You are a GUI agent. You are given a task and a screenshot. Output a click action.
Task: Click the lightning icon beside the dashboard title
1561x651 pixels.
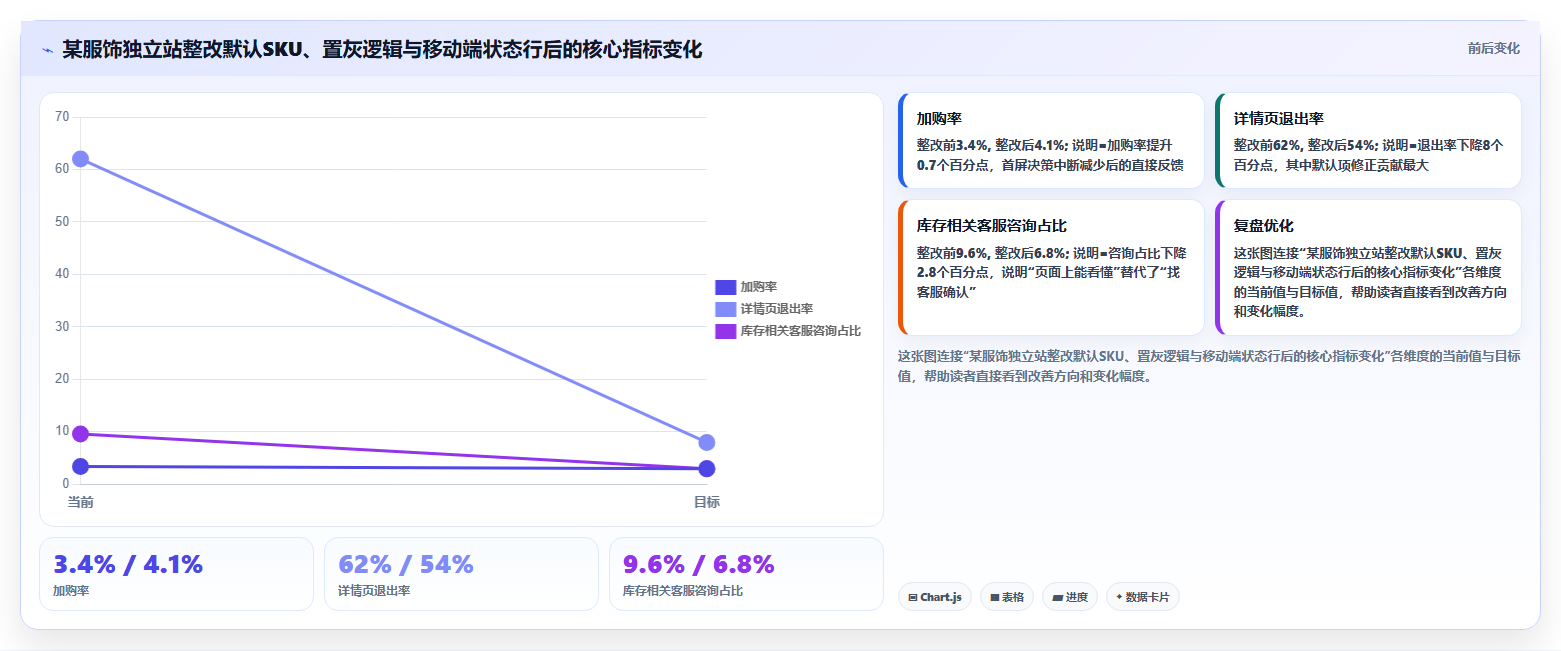(47, 50)
